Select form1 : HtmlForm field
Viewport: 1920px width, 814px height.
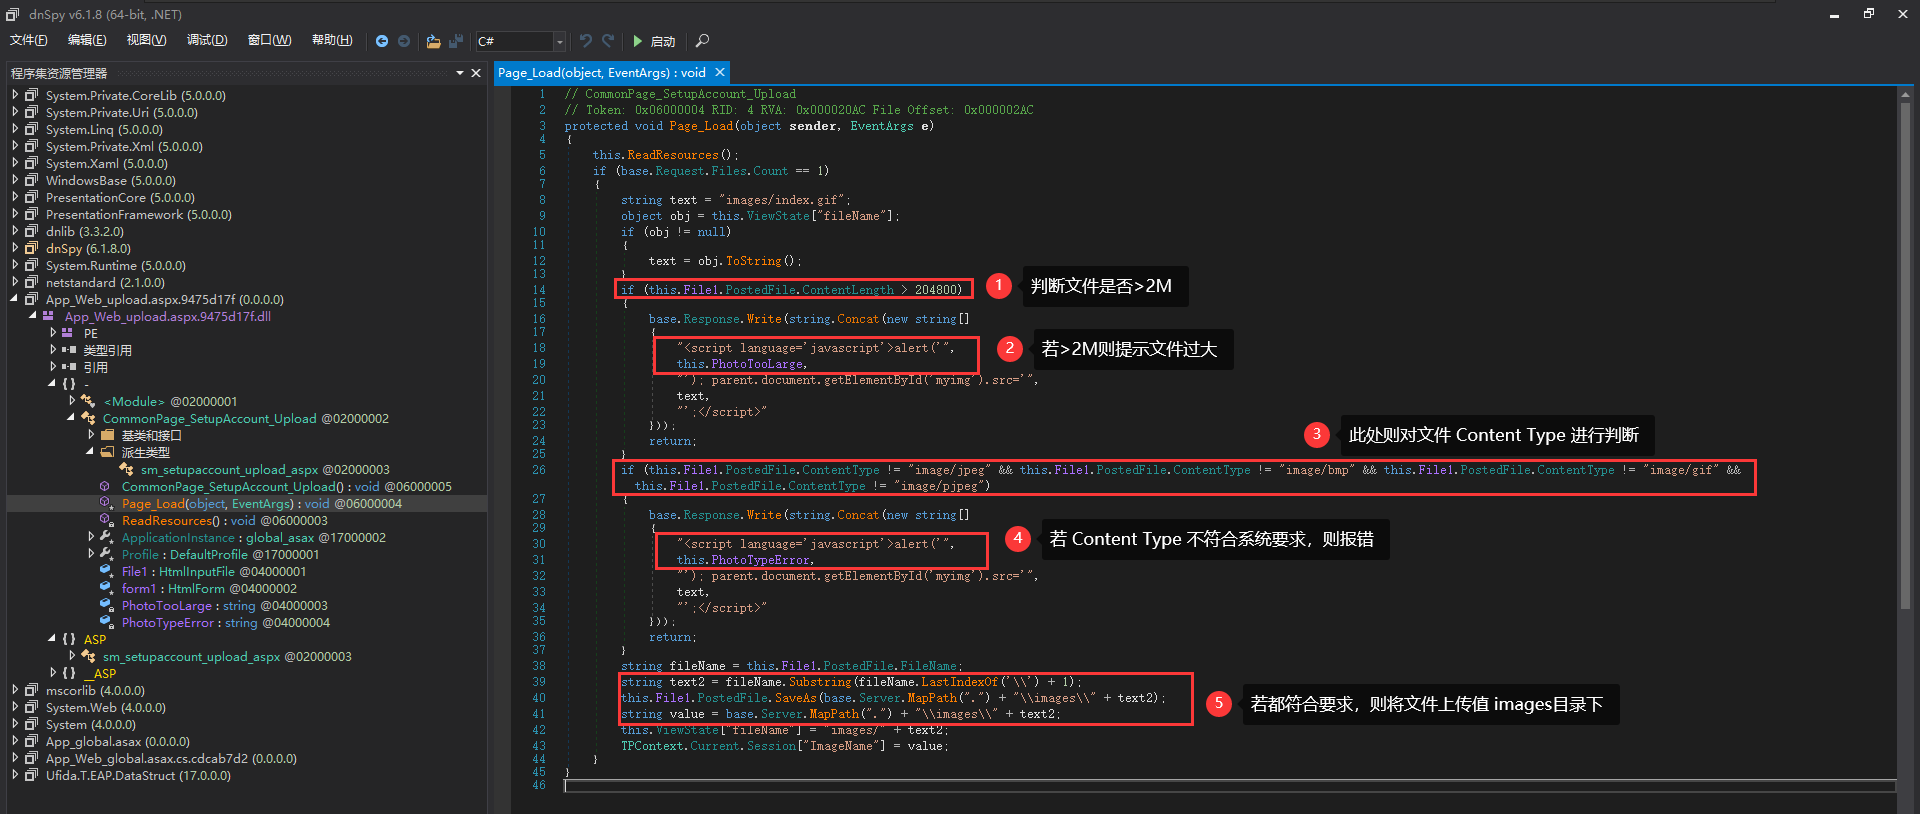pyautogui.click(x=209, y=588)
